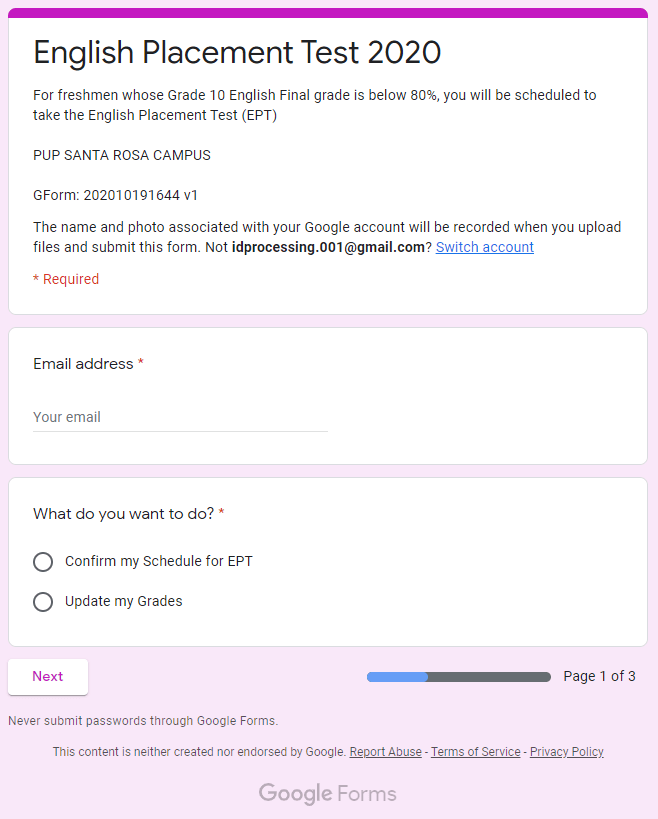Click the English Placement Test 2020 title
Viewport: 658px width, 819px height.
[237, 53]
